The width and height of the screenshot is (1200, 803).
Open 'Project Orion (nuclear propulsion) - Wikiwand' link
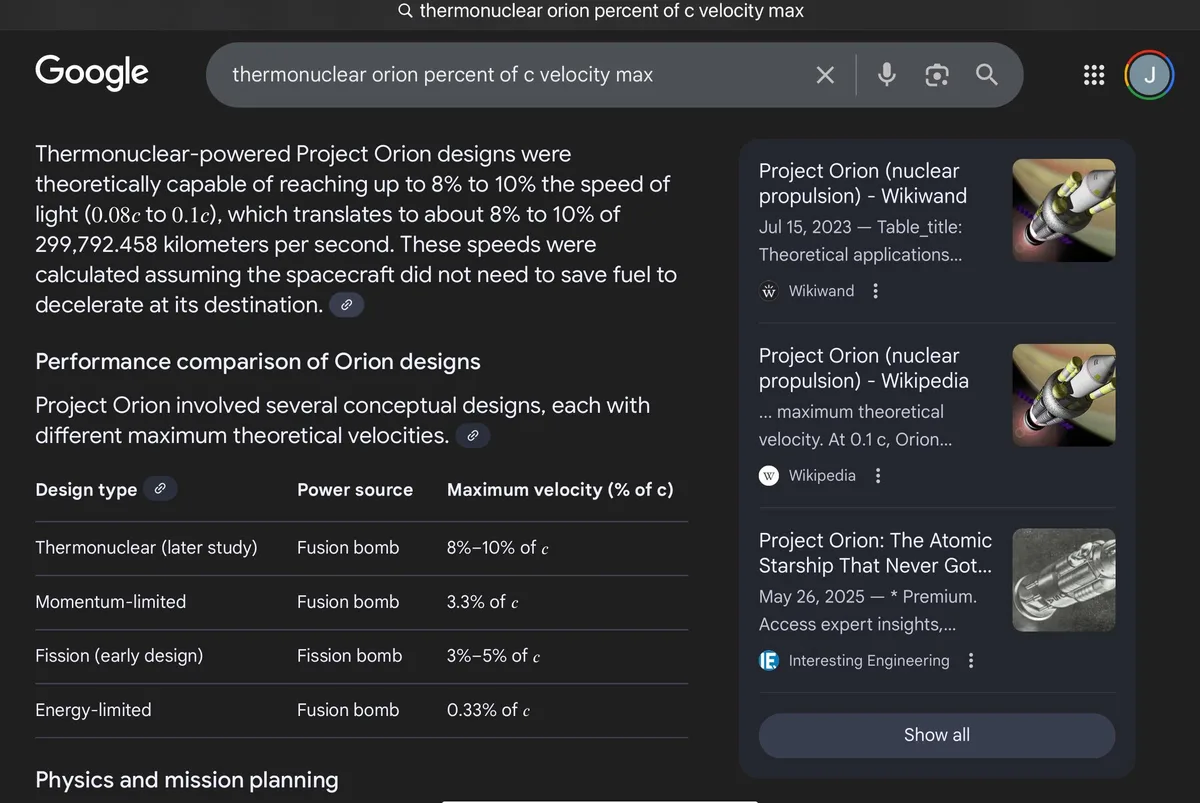863,184
